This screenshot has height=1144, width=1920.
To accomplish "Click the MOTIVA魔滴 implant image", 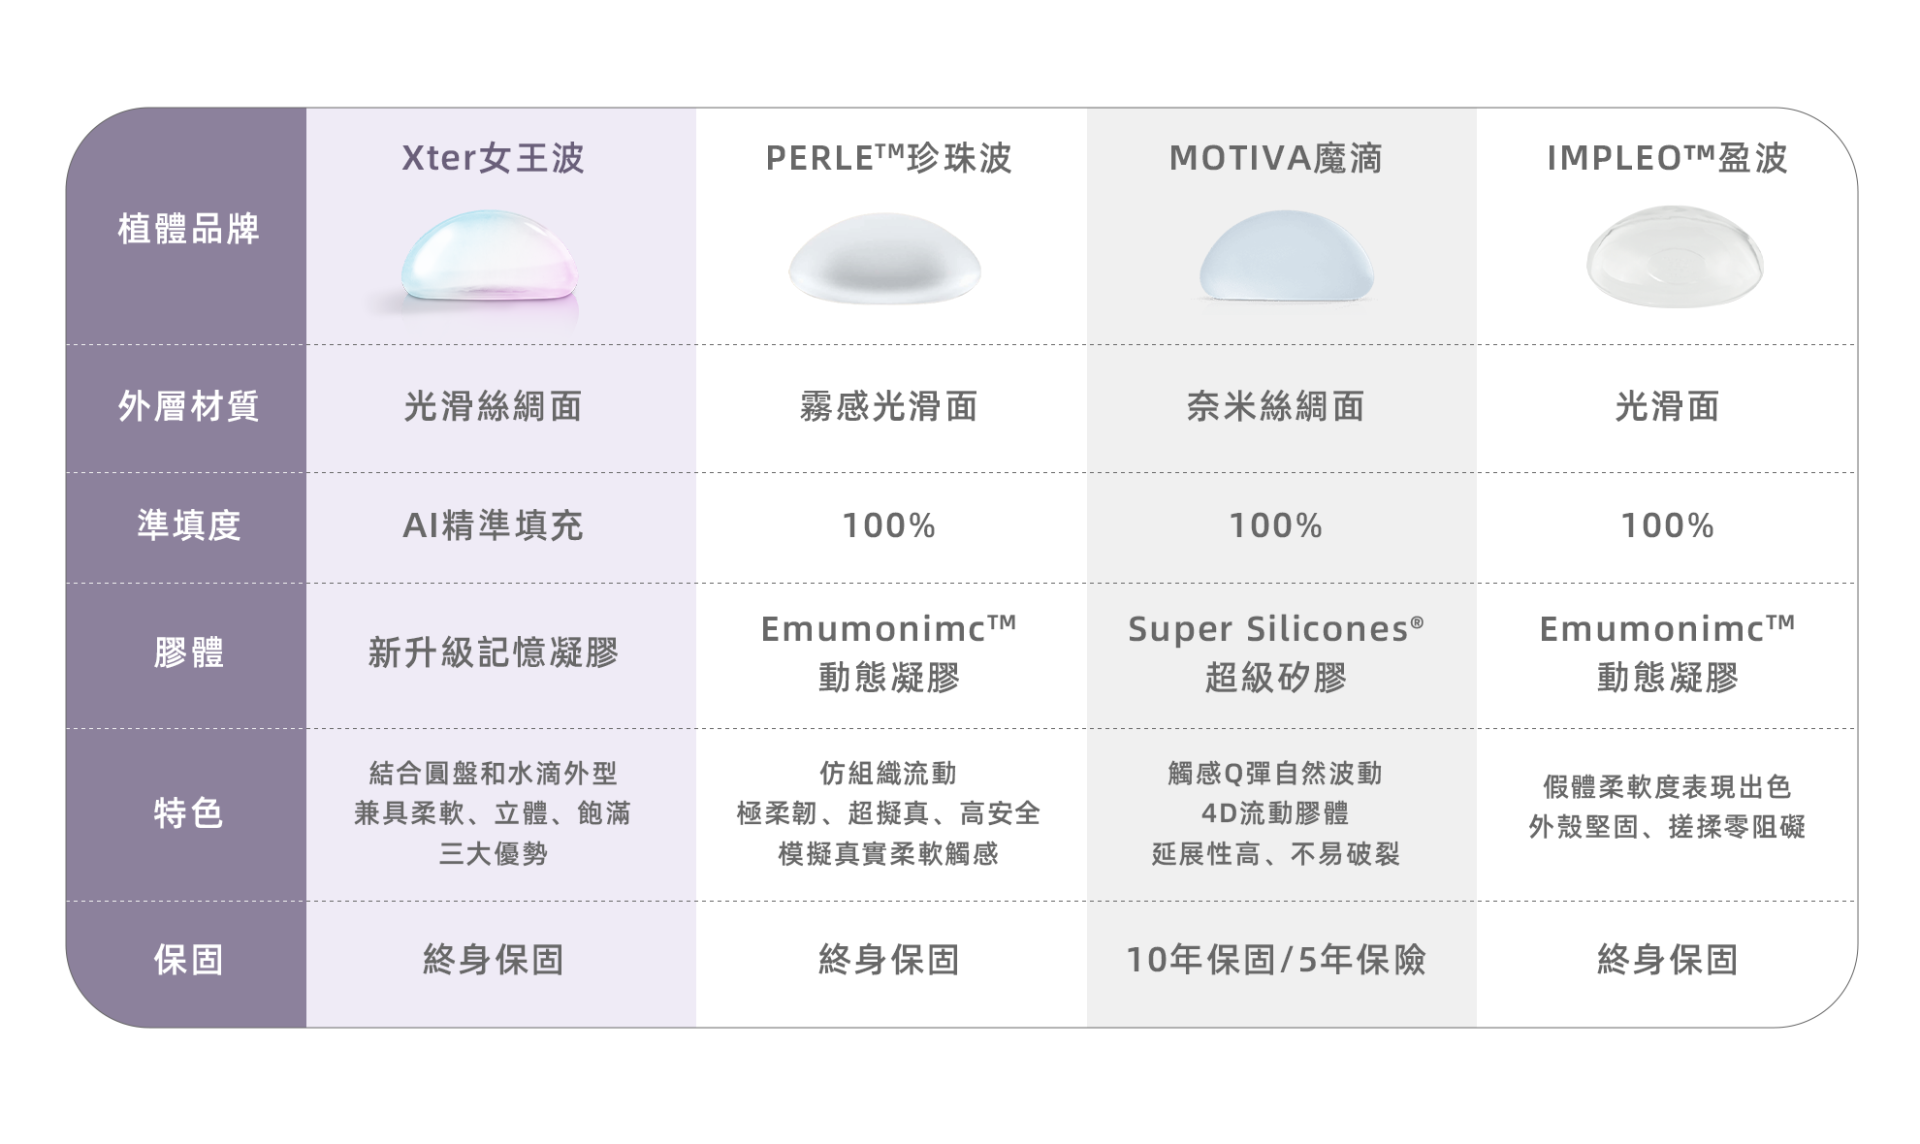I will (x=1286, y=256).
